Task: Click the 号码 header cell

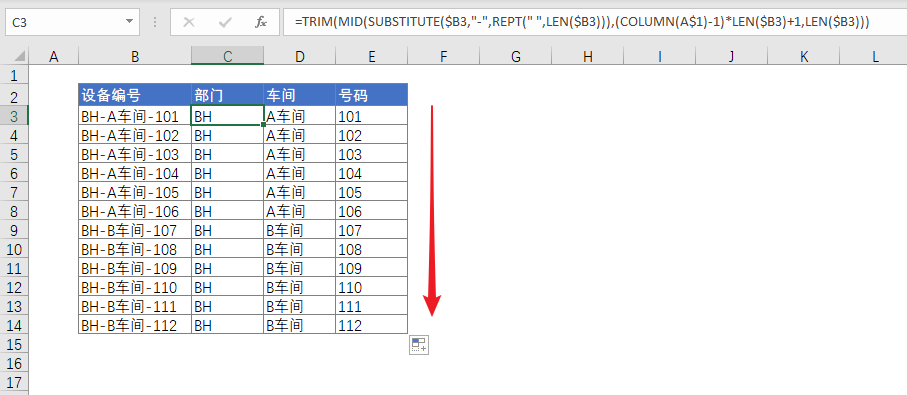Action: click(371, 94)
